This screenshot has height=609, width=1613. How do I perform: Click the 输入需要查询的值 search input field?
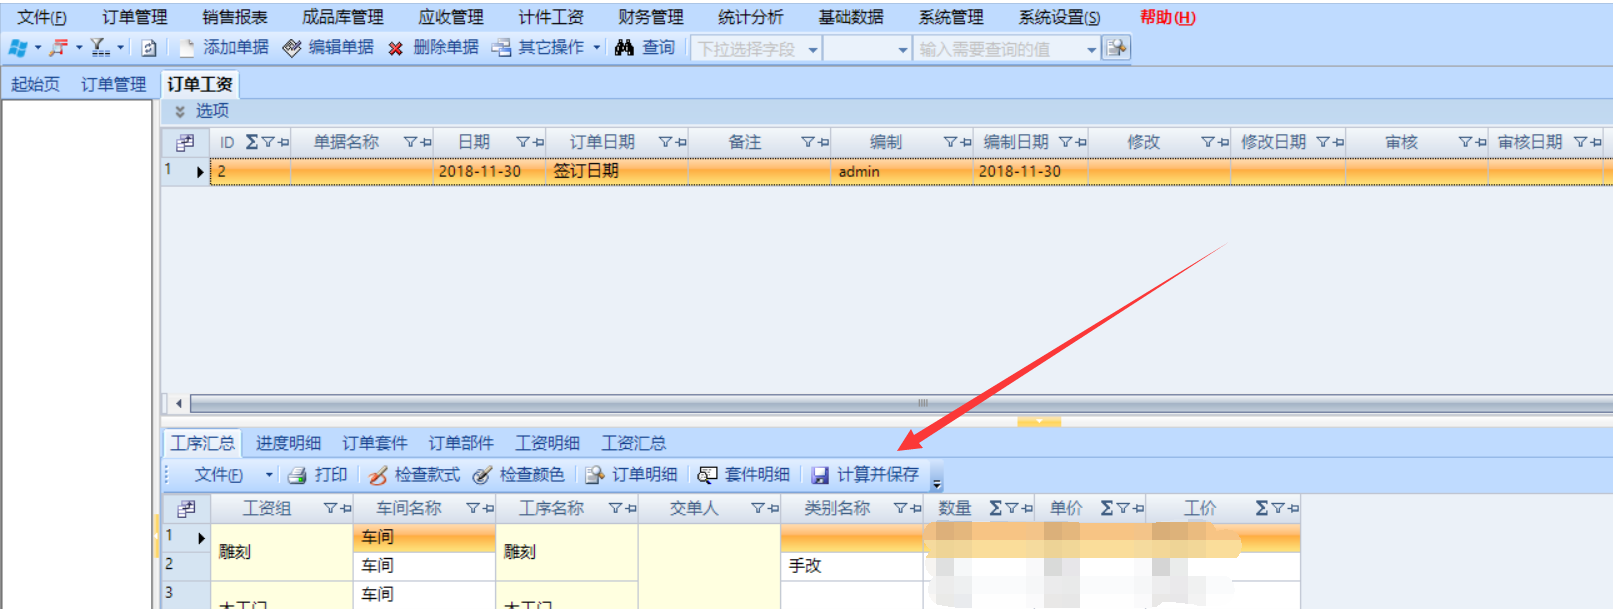[1000, 49]
